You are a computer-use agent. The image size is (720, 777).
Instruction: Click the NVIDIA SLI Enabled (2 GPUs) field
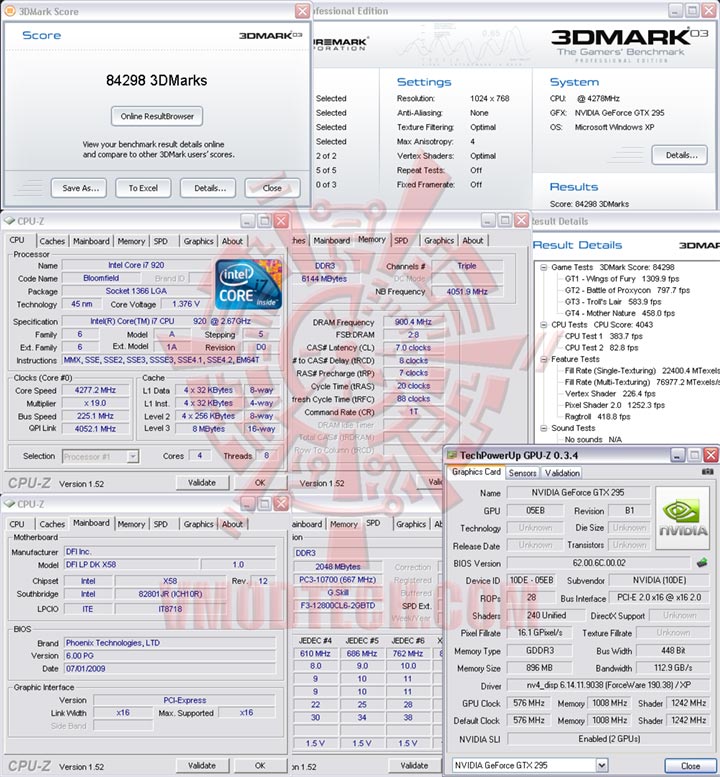coord(609,739)
